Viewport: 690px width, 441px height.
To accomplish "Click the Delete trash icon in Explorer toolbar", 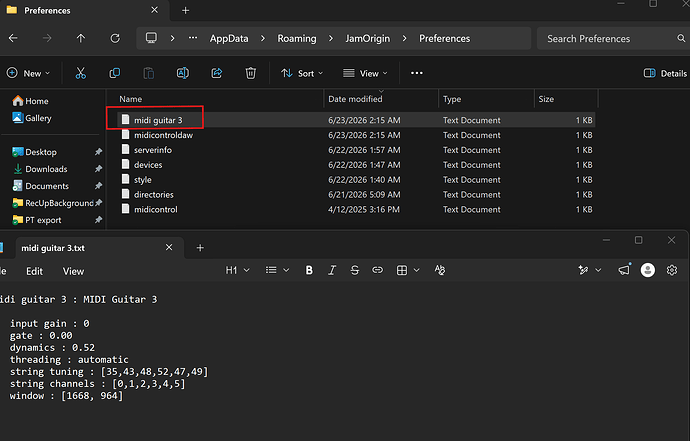I will (250, 73).
